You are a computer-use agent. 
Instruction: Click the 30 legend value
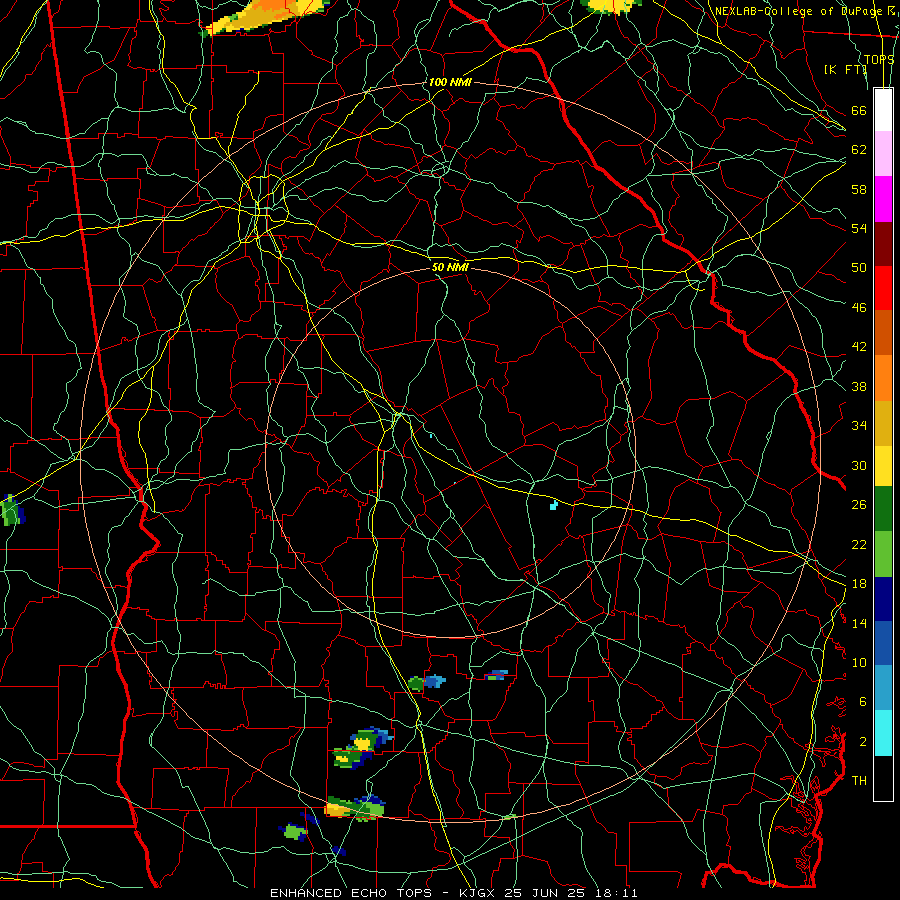(x=859, y=465)
